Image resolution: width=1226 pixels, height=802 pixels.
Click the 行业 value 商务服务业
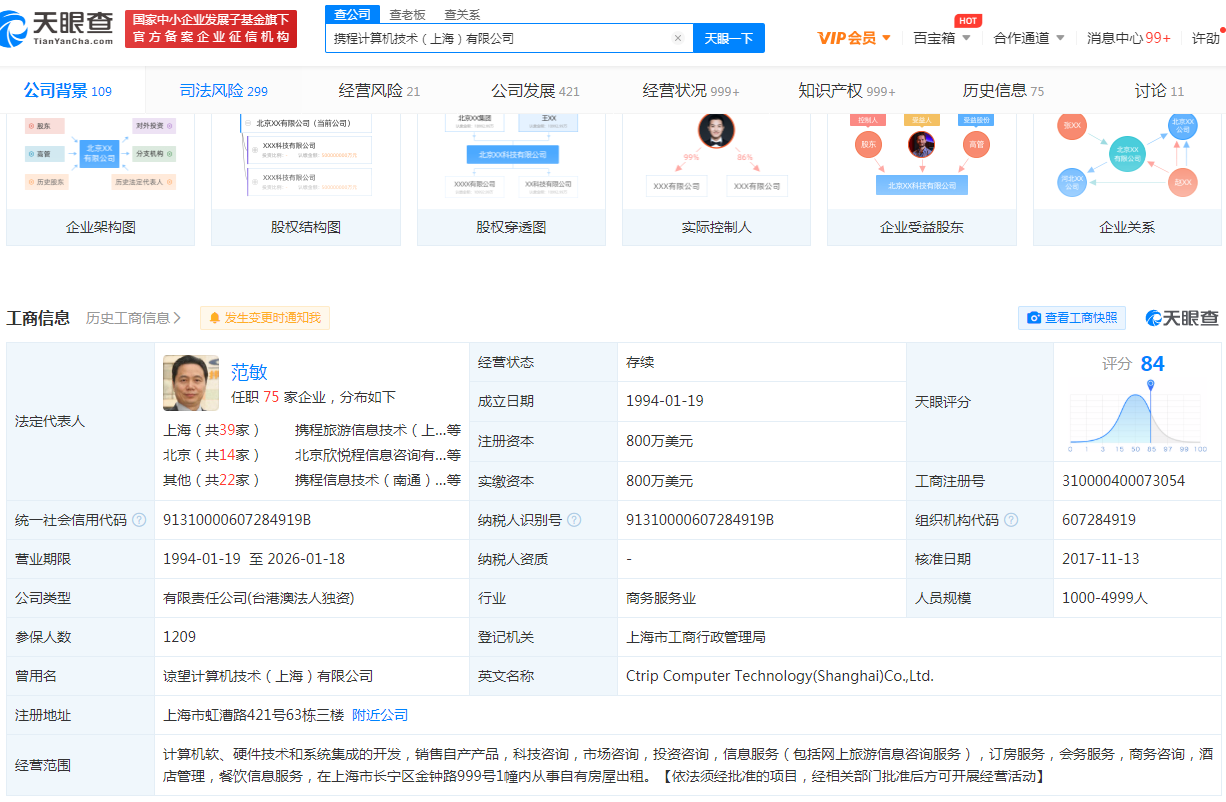click(x=661, y=598)
